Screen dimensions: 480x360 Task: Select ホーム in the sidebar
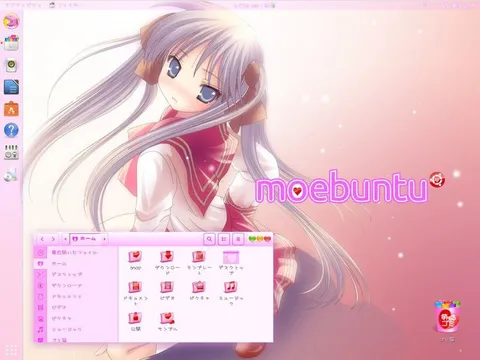click(x=76, y=264)
